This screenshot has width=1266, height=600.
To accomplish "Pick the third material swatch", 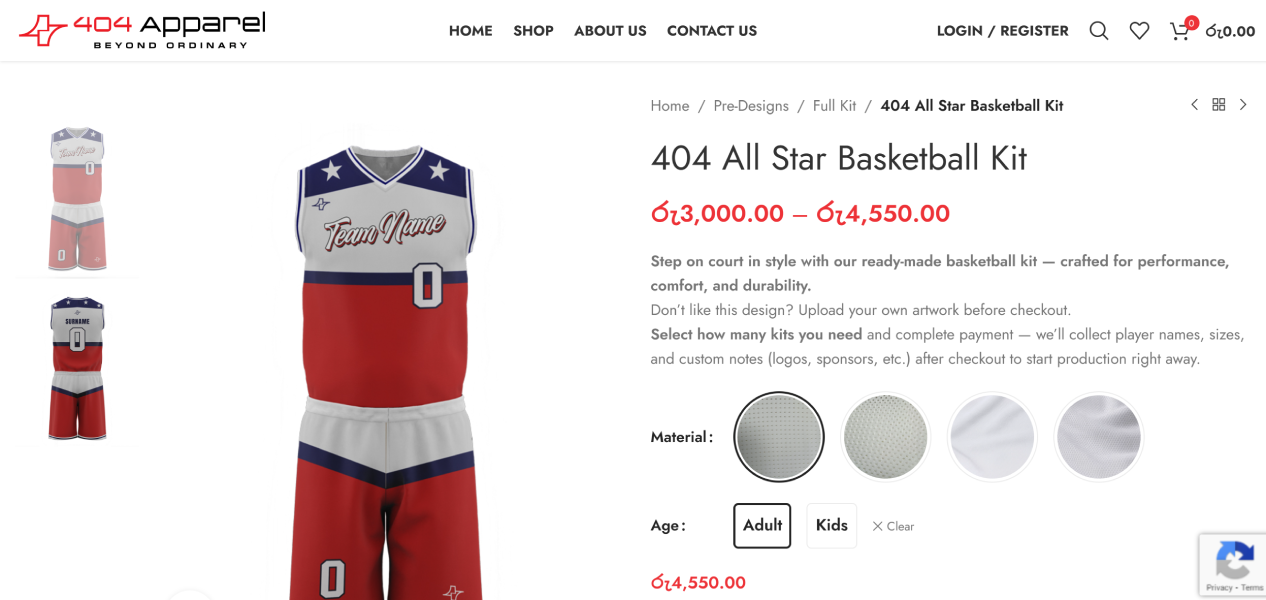I will click(x=992, y=437).
